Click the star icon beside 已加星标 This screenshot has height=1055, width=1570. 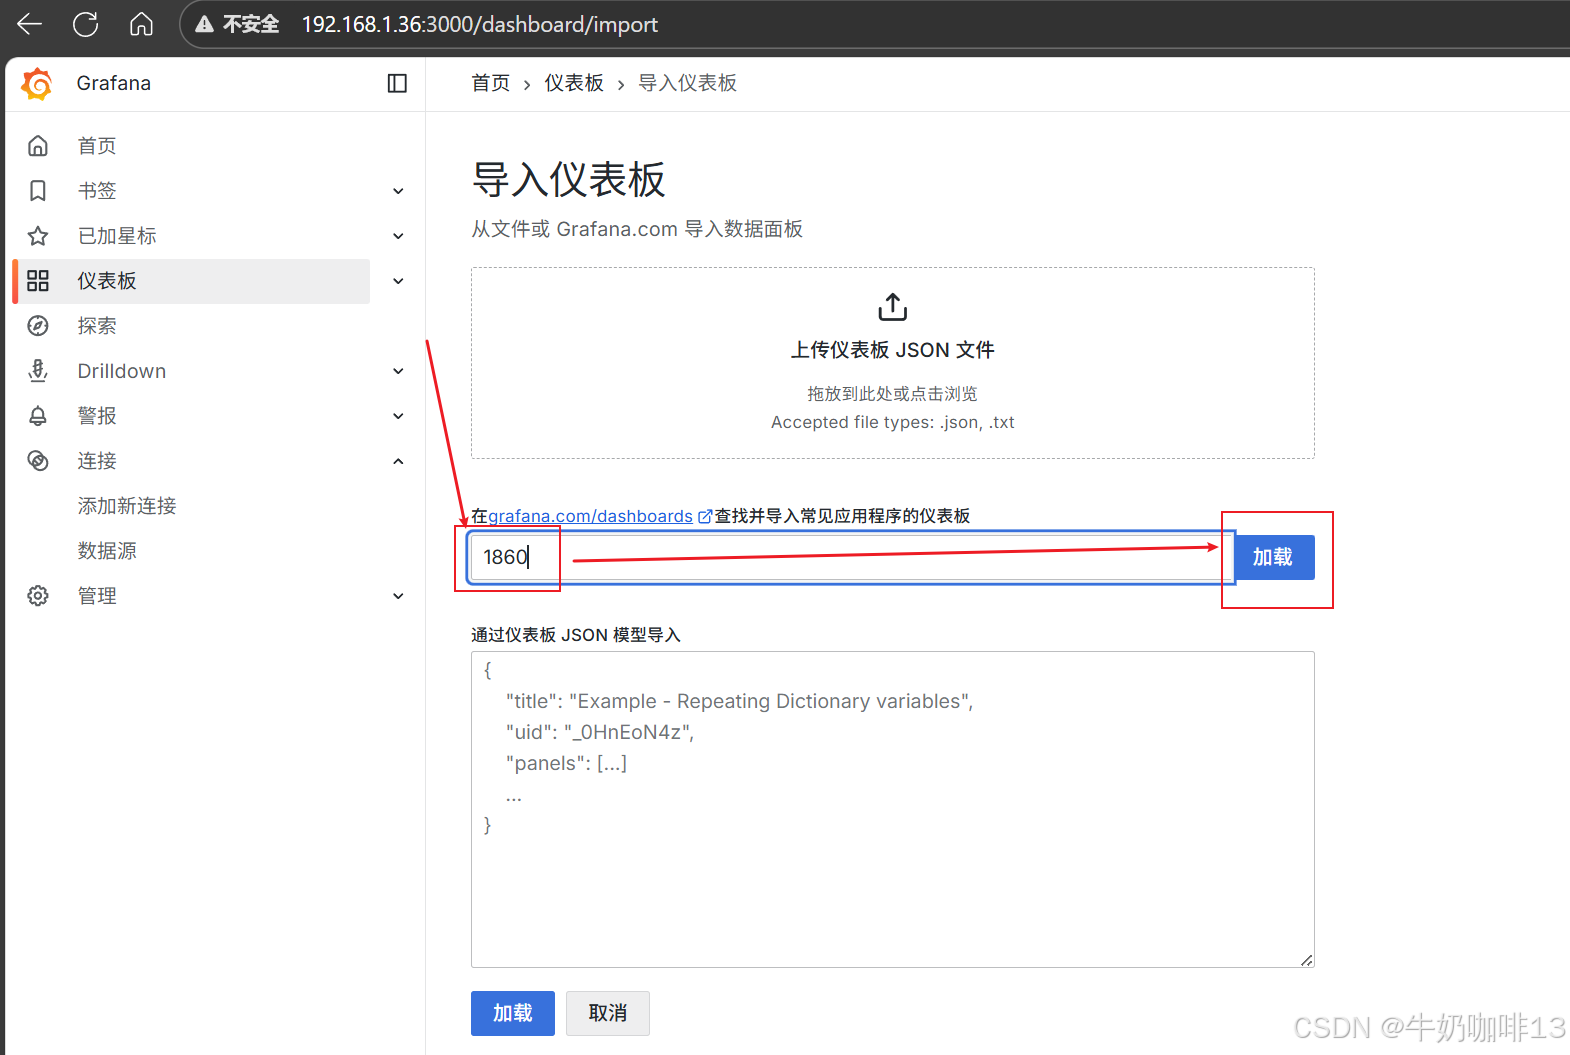pyautogui.click(x=38, y=236)
